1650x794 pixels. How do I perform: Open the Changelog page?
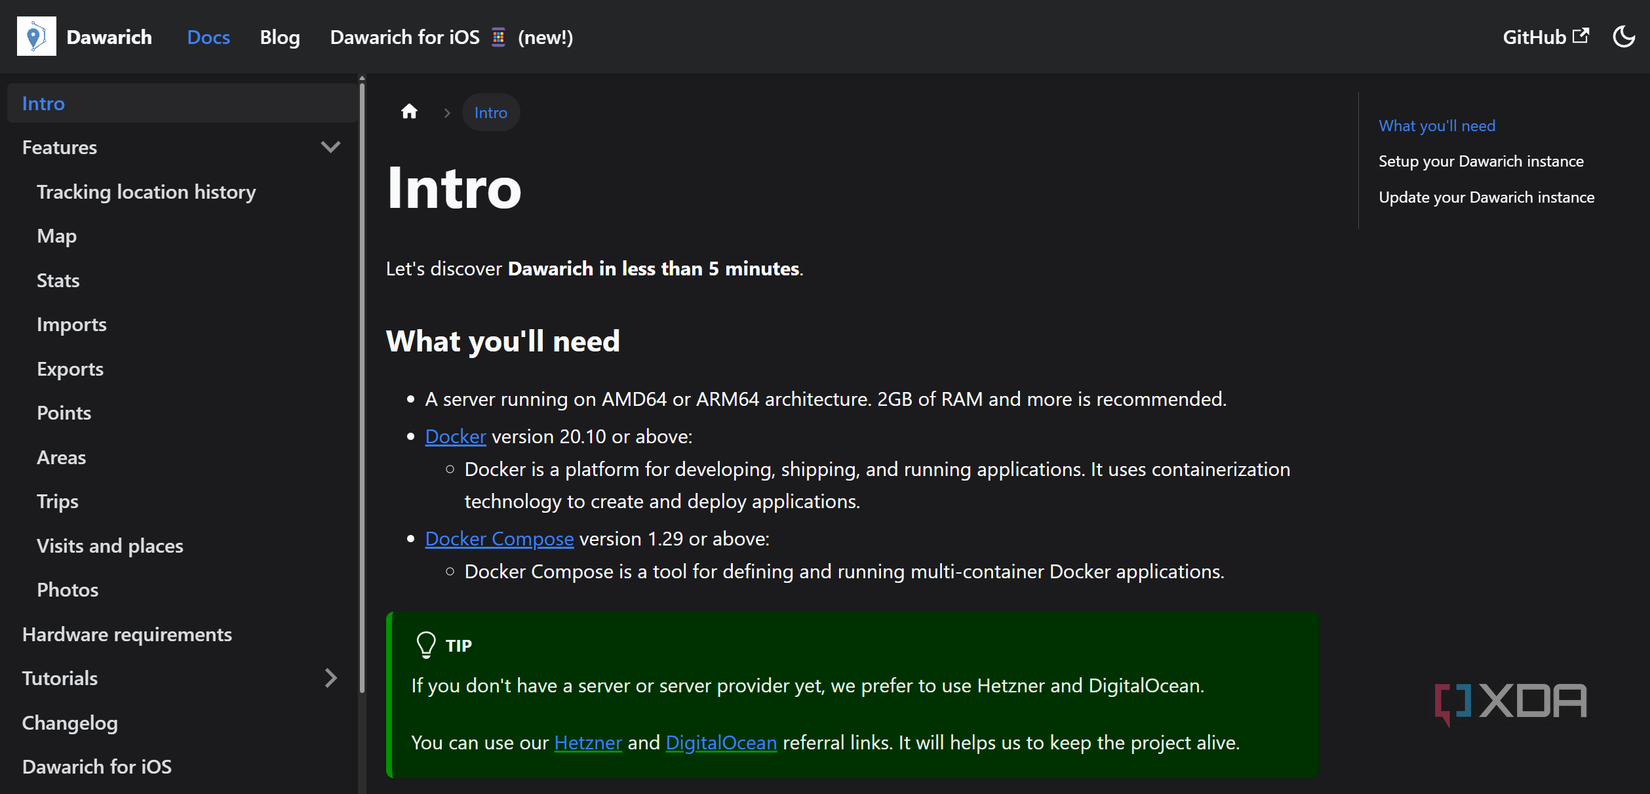(70, 723)
